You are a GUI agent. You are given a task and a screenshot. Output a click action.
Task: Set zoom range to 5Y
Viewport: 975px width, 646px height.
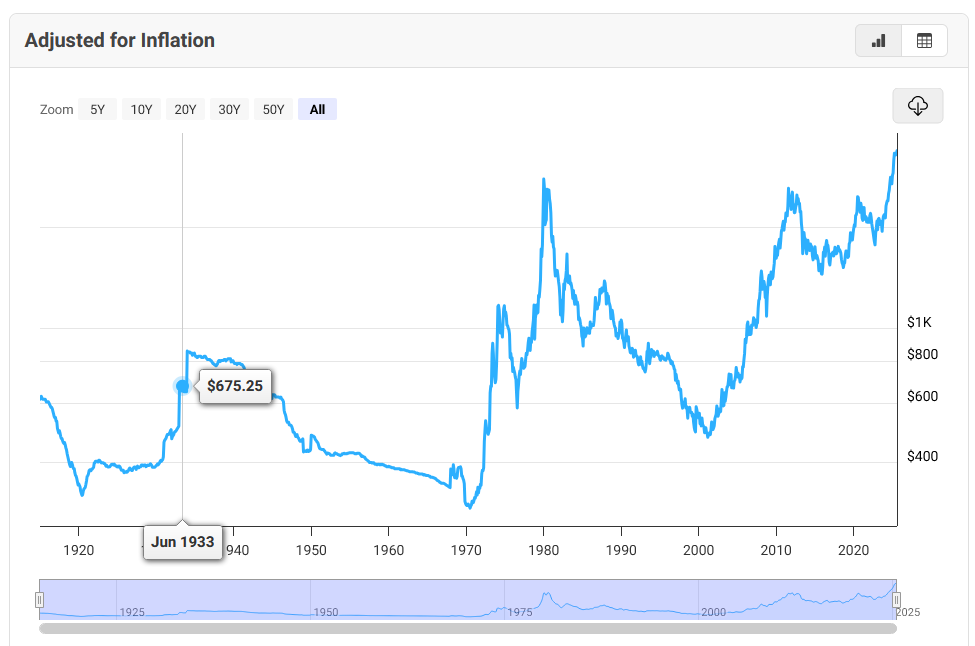point(97,110)
